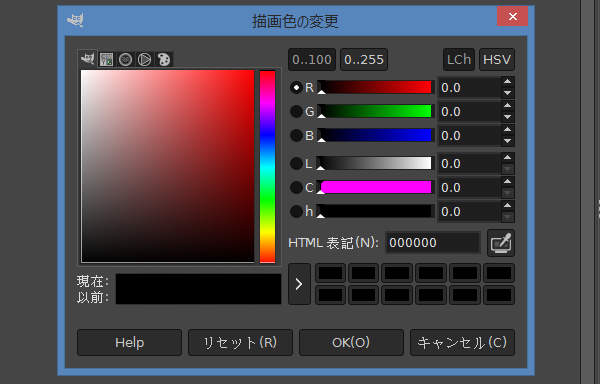Add current color to history using the arrow button
This screenshot has width=600, height=384.
(x=299, y=284)
